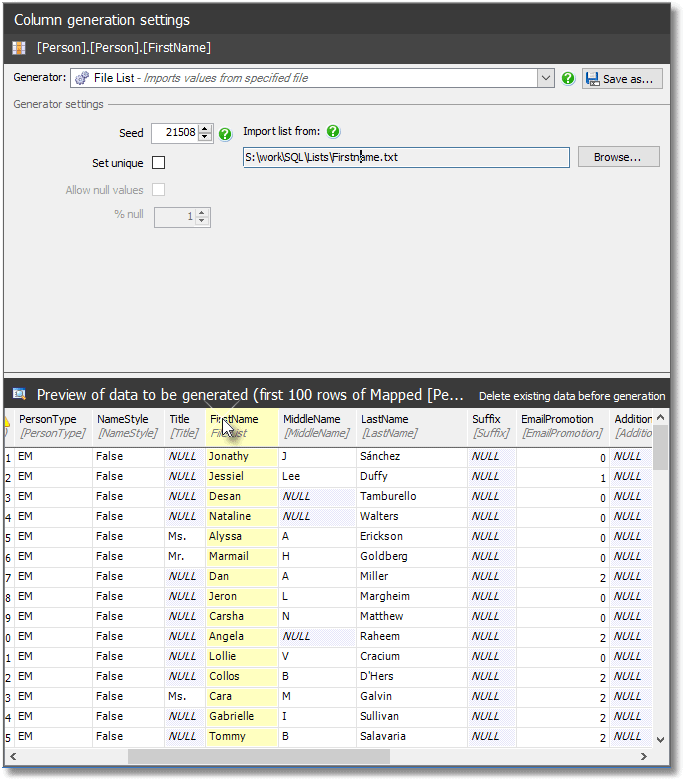
Task: Click the vertical scrollbar thumb
Action: (661, 447)
